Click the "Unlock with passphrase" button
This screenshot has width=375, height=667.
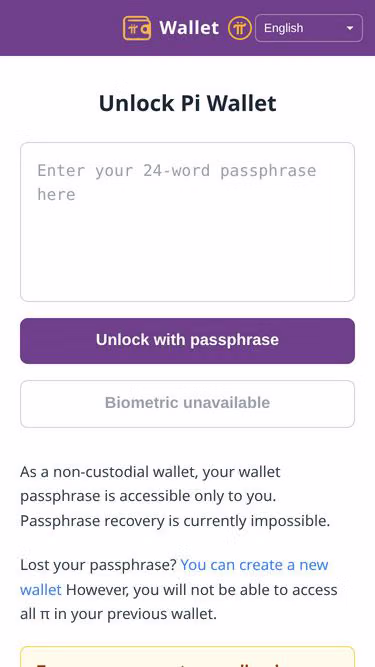pyautogui.click(x=188, y=341)
